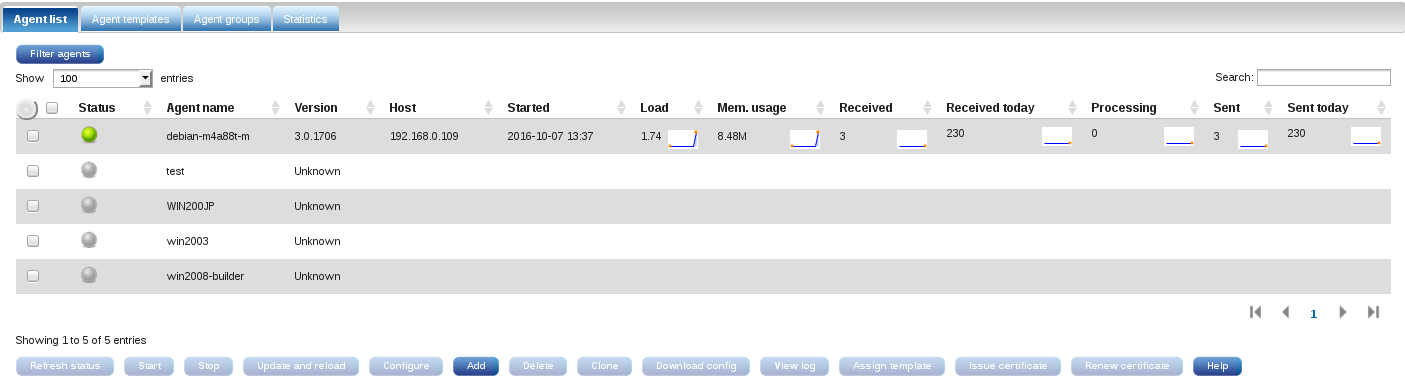Switch to Agent list tab
The image size is (1405, 384).
click(x=40, y=19)
